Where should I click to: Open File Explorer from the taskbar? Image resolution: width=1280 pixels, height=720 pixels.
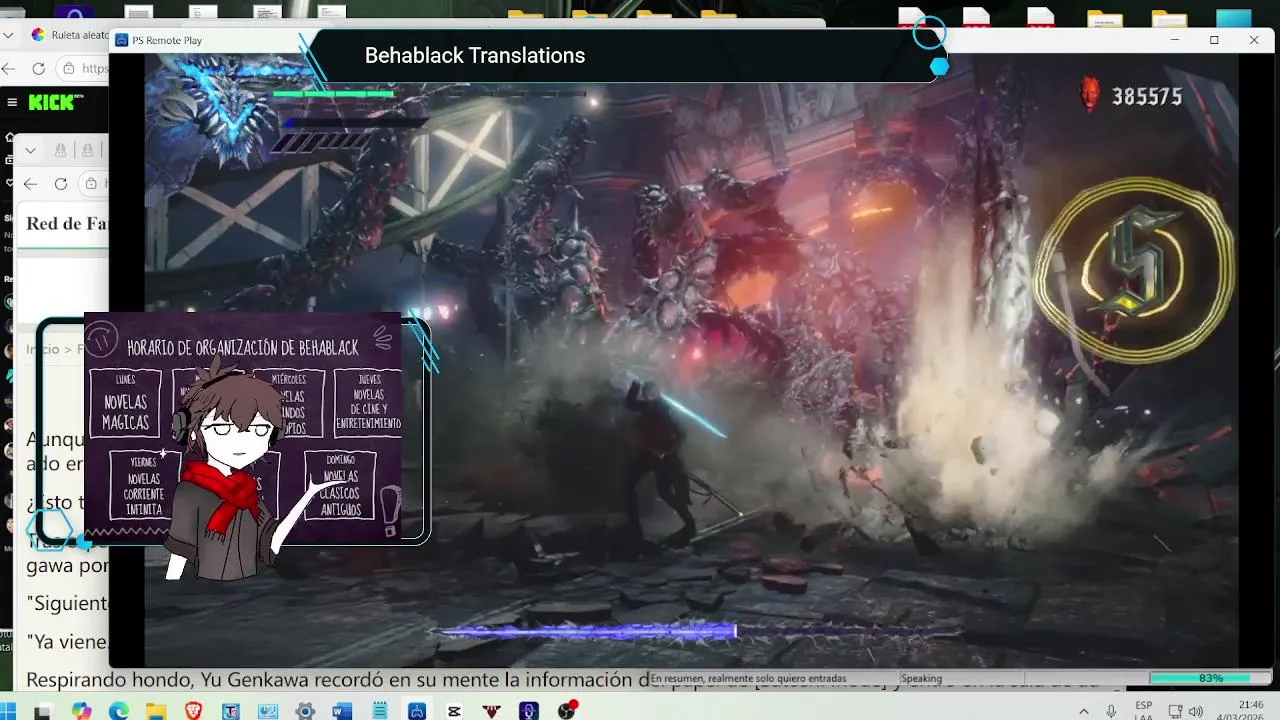tap(156, 711)
